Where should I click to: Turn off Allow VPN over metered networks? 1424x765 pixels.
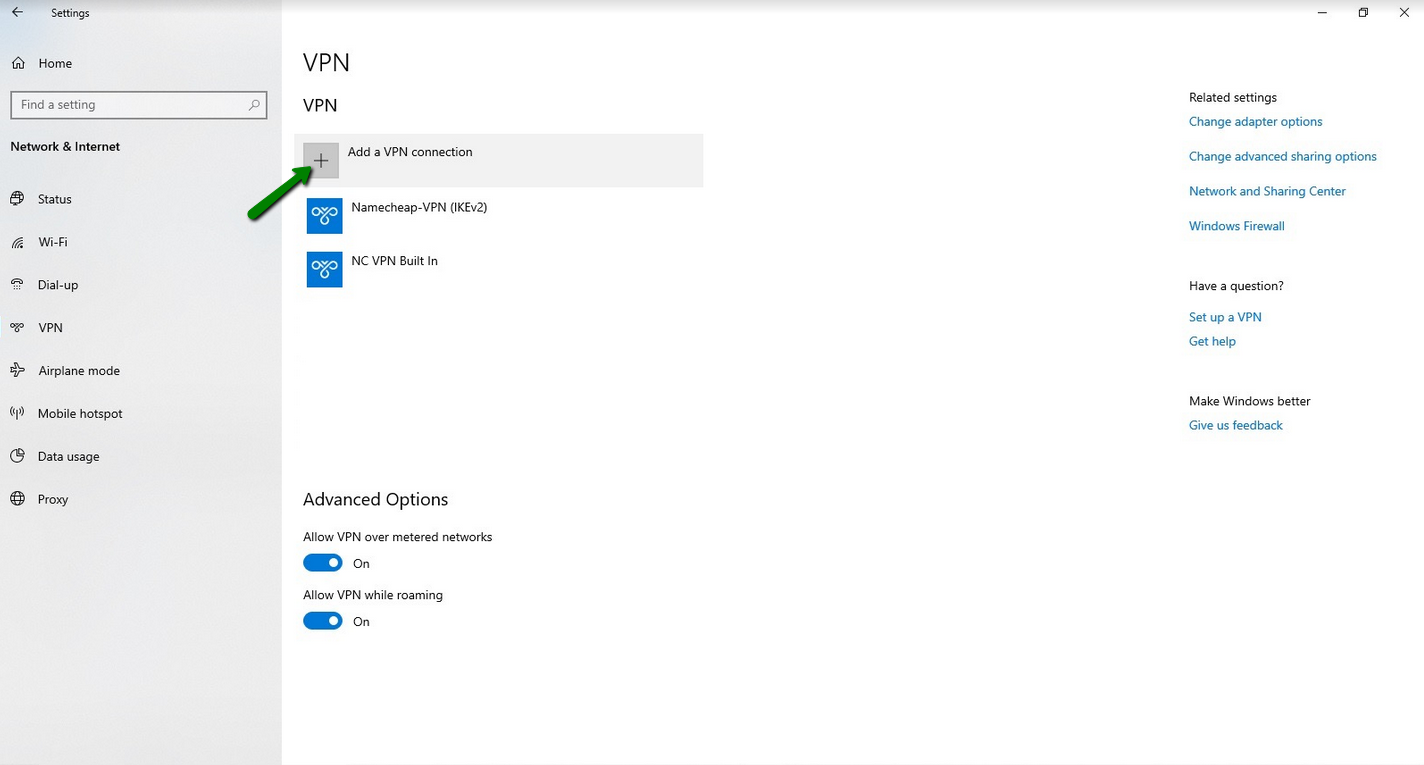[x=323, y=563]
